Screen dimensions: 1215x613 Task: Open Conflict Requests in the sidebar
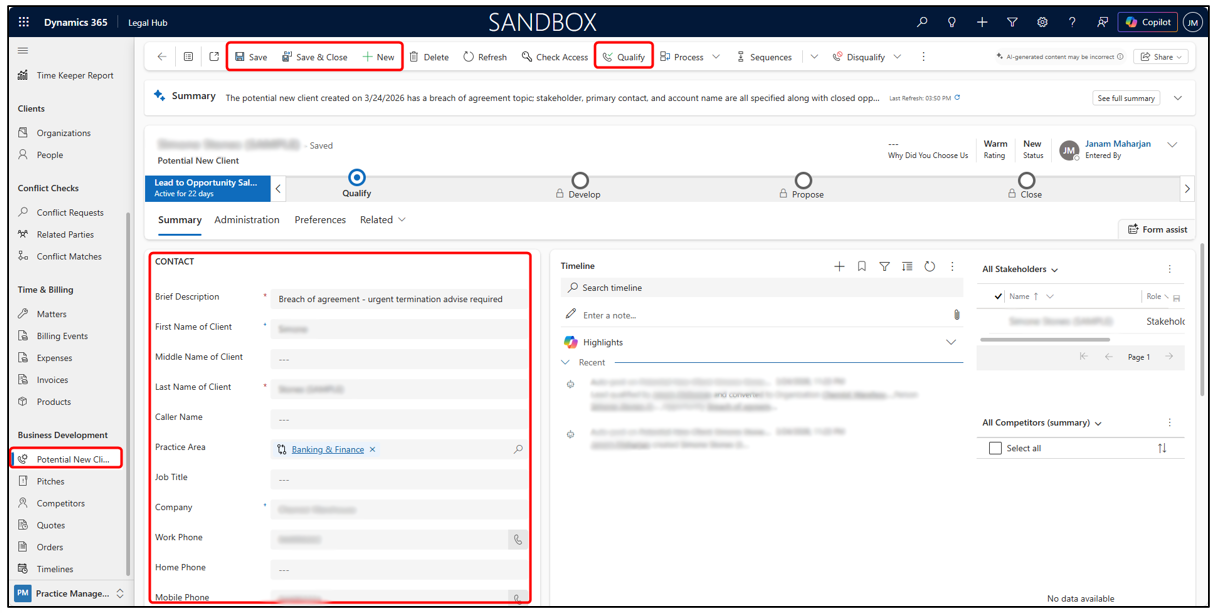(x=70, y=212)
